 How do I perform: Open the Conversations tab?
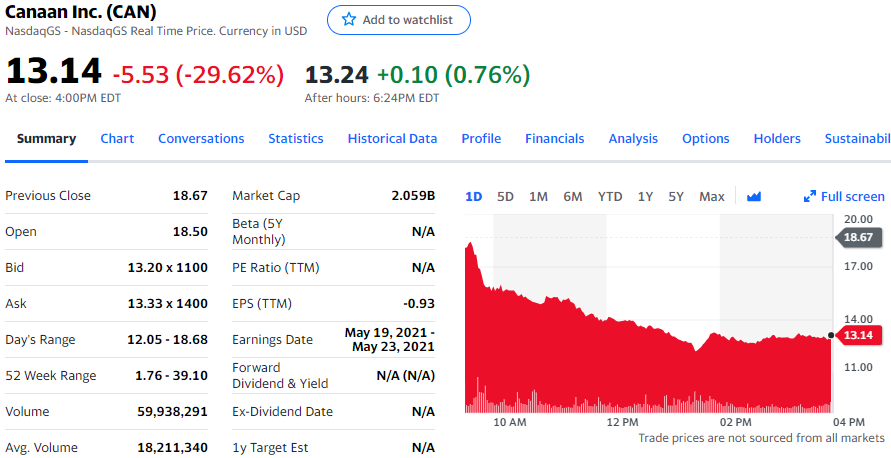pyautogui.click(x=201, y=139)
